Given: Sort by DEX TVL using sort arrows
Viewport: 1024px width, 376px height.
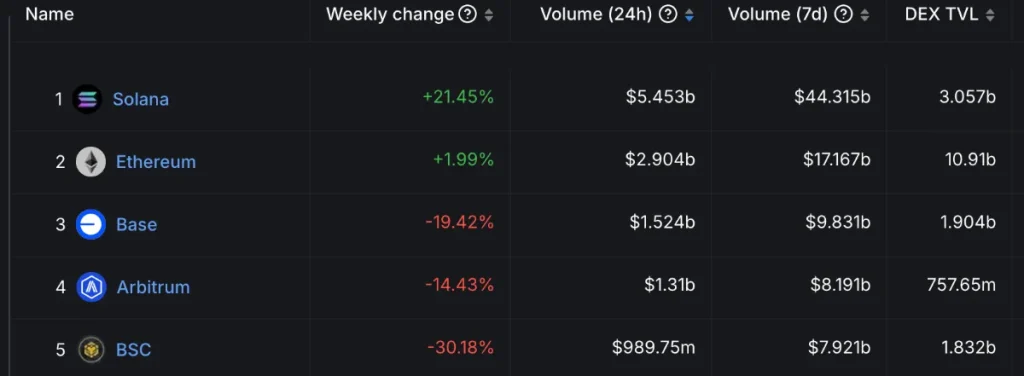Looking at the screenshot, I should tap(990, 15).
